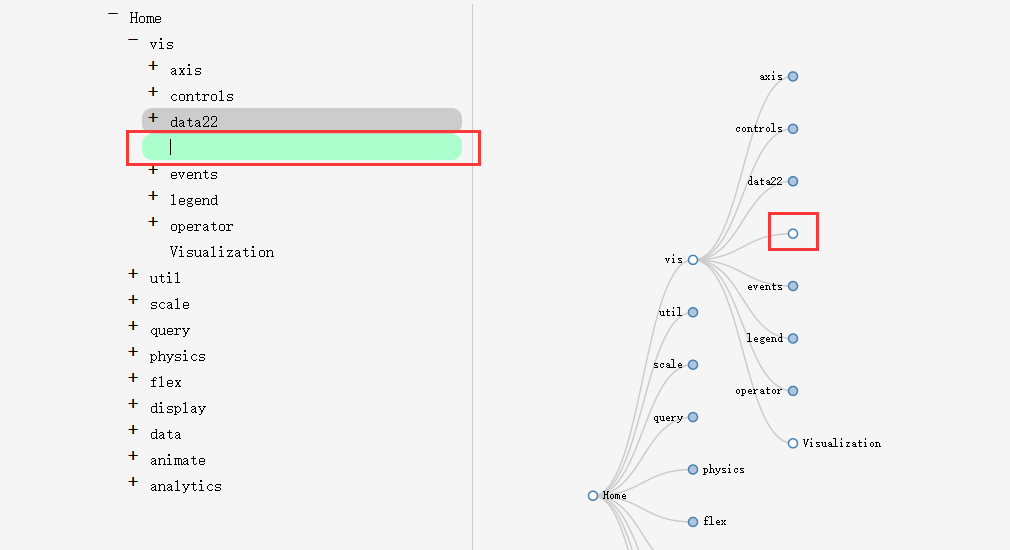The height and width of the screenshot is (550, 1010).
Task: Select the Visualization leaf in tree
Action: (221, 252)
